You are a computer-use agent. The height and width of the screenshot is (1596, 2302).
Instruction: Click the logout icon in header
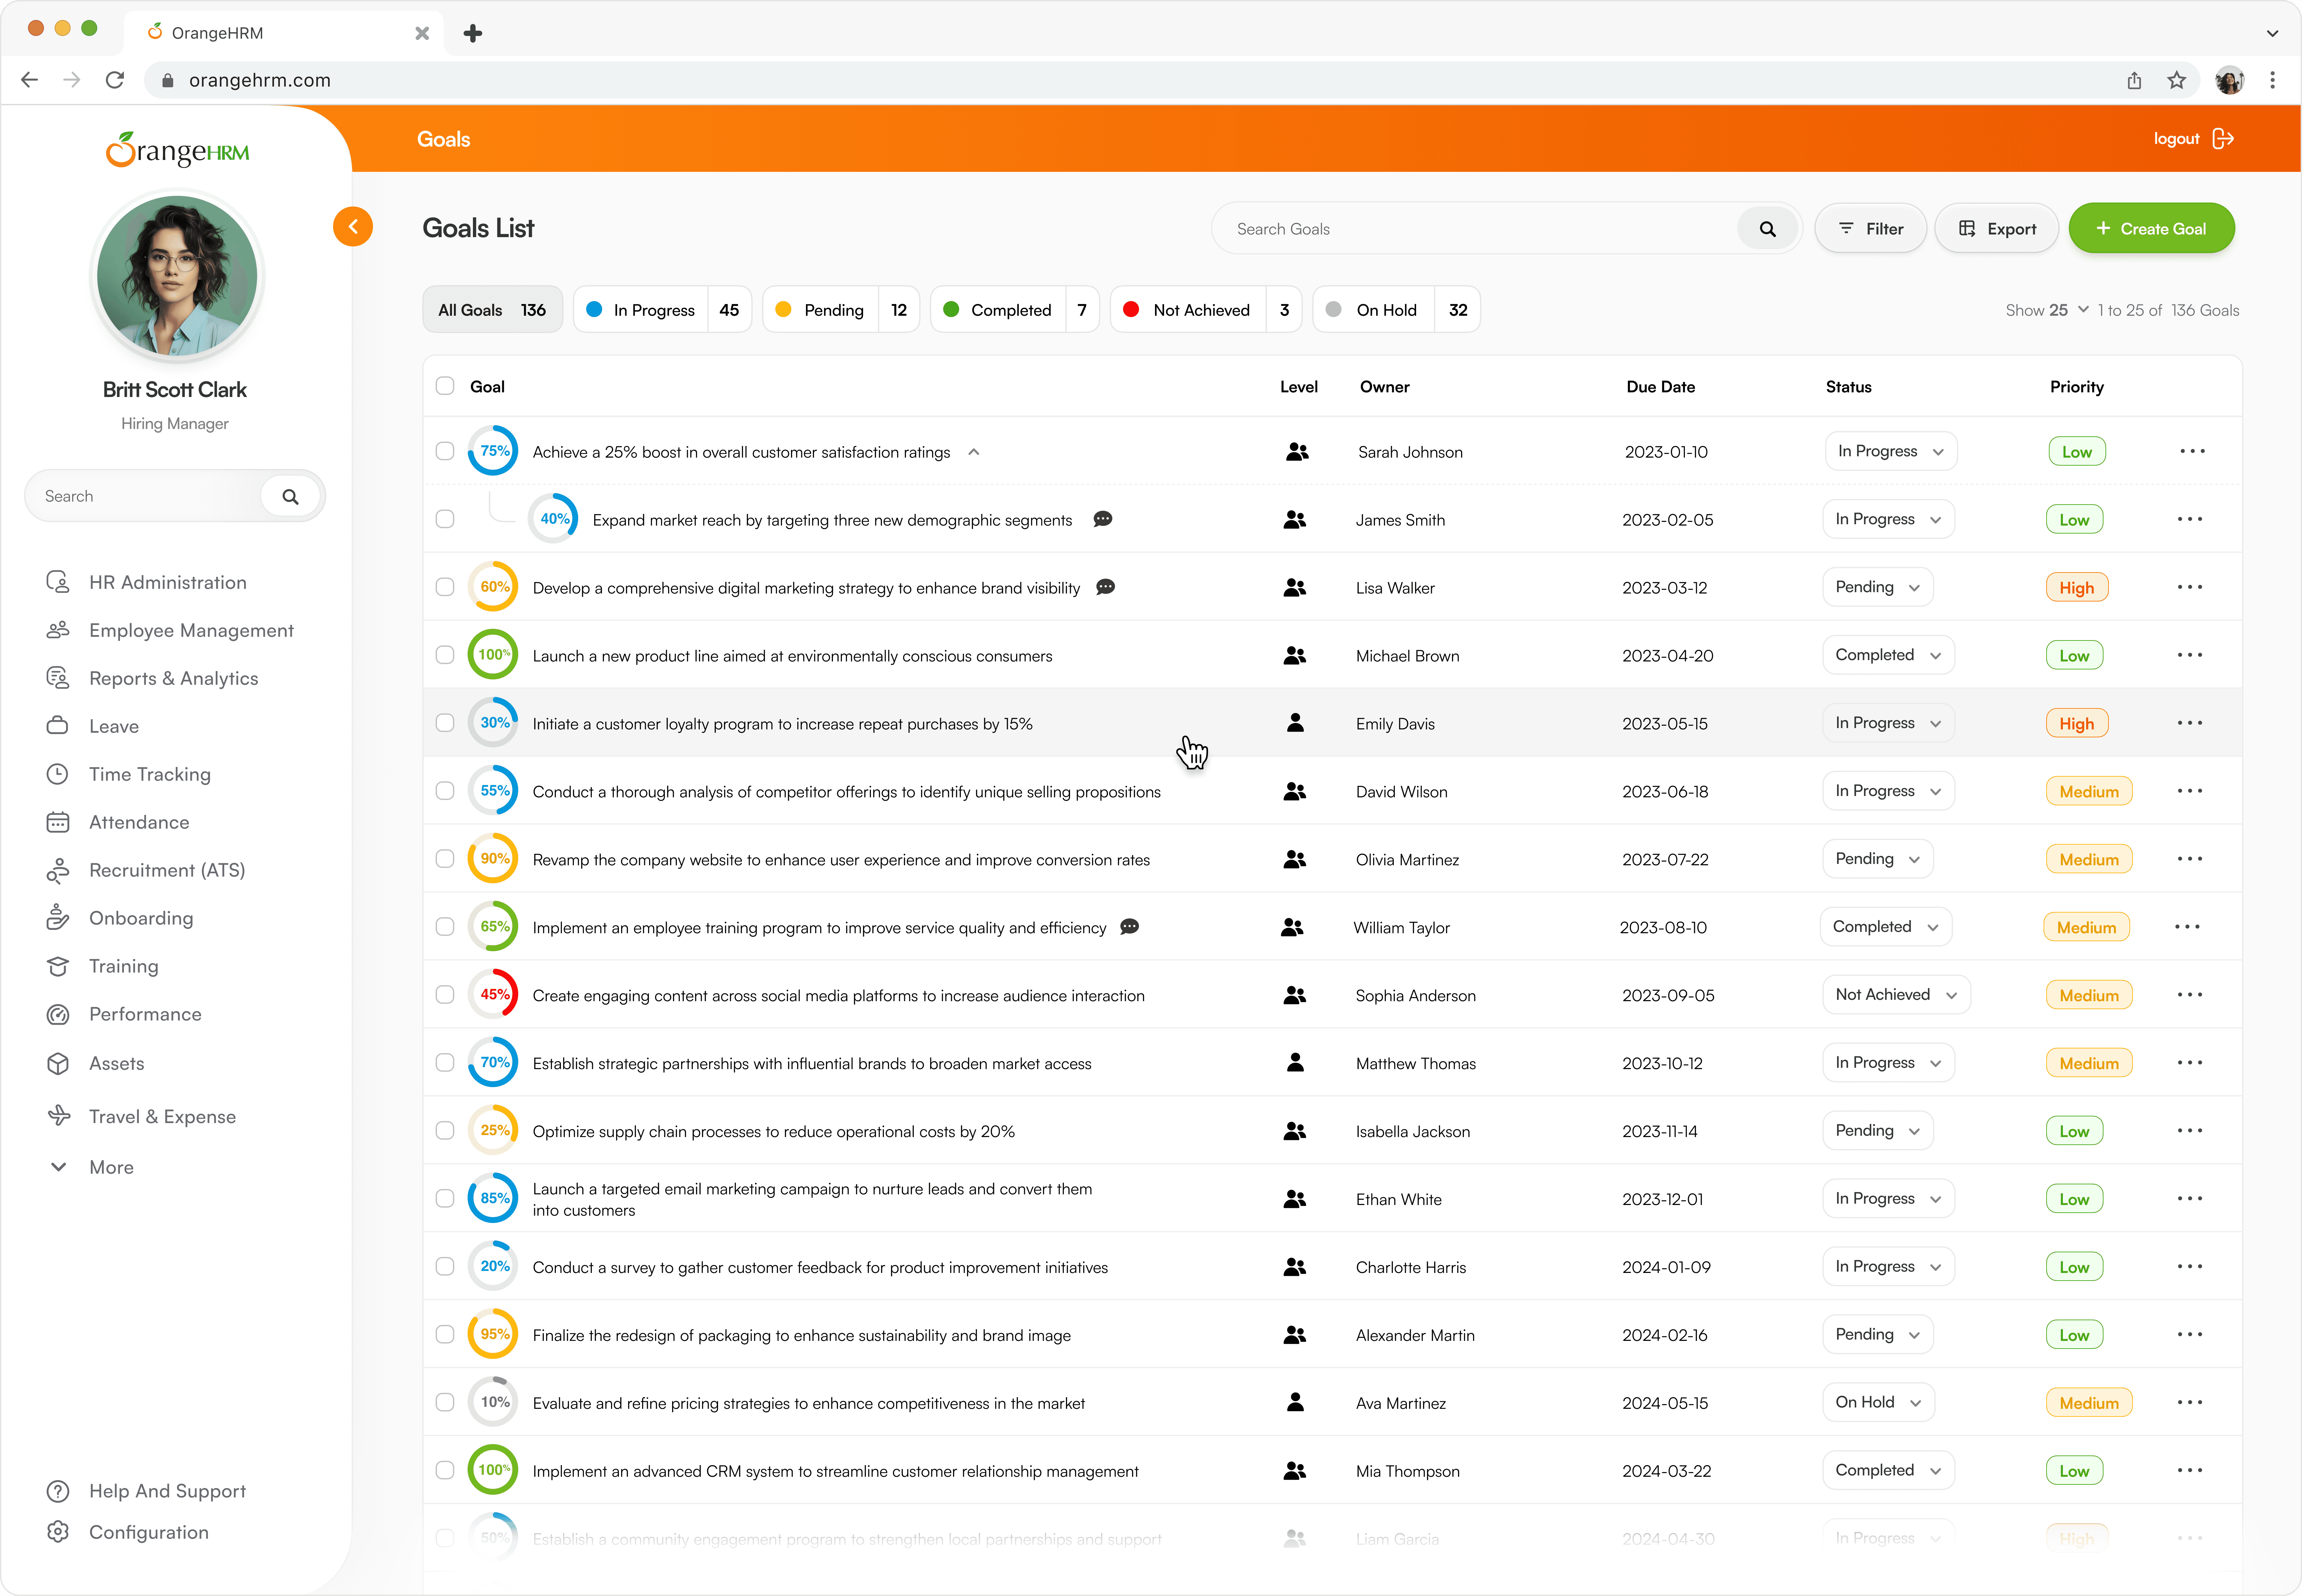pos(2223,139)
